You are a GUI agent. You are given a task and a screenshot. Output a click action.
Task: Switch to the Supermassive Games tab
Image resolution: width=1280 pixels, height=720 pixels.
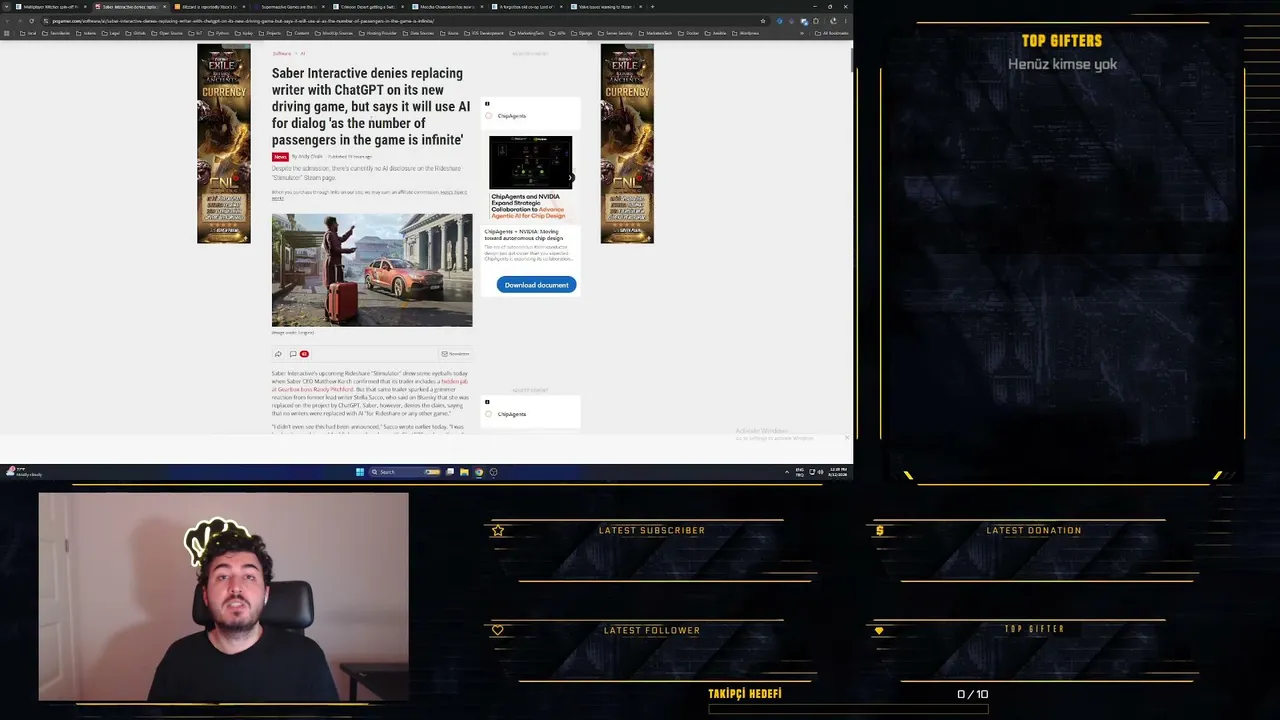pos(289,7)
